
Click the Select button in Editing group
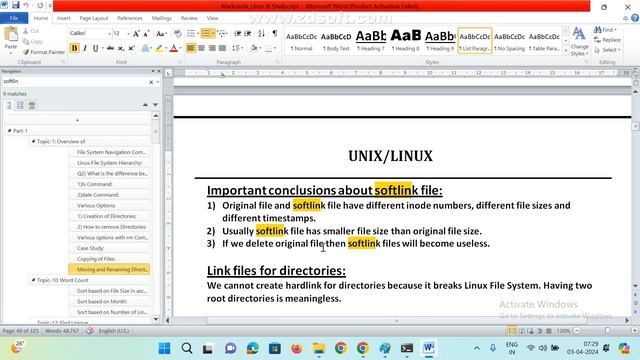[x=607, y=50]
